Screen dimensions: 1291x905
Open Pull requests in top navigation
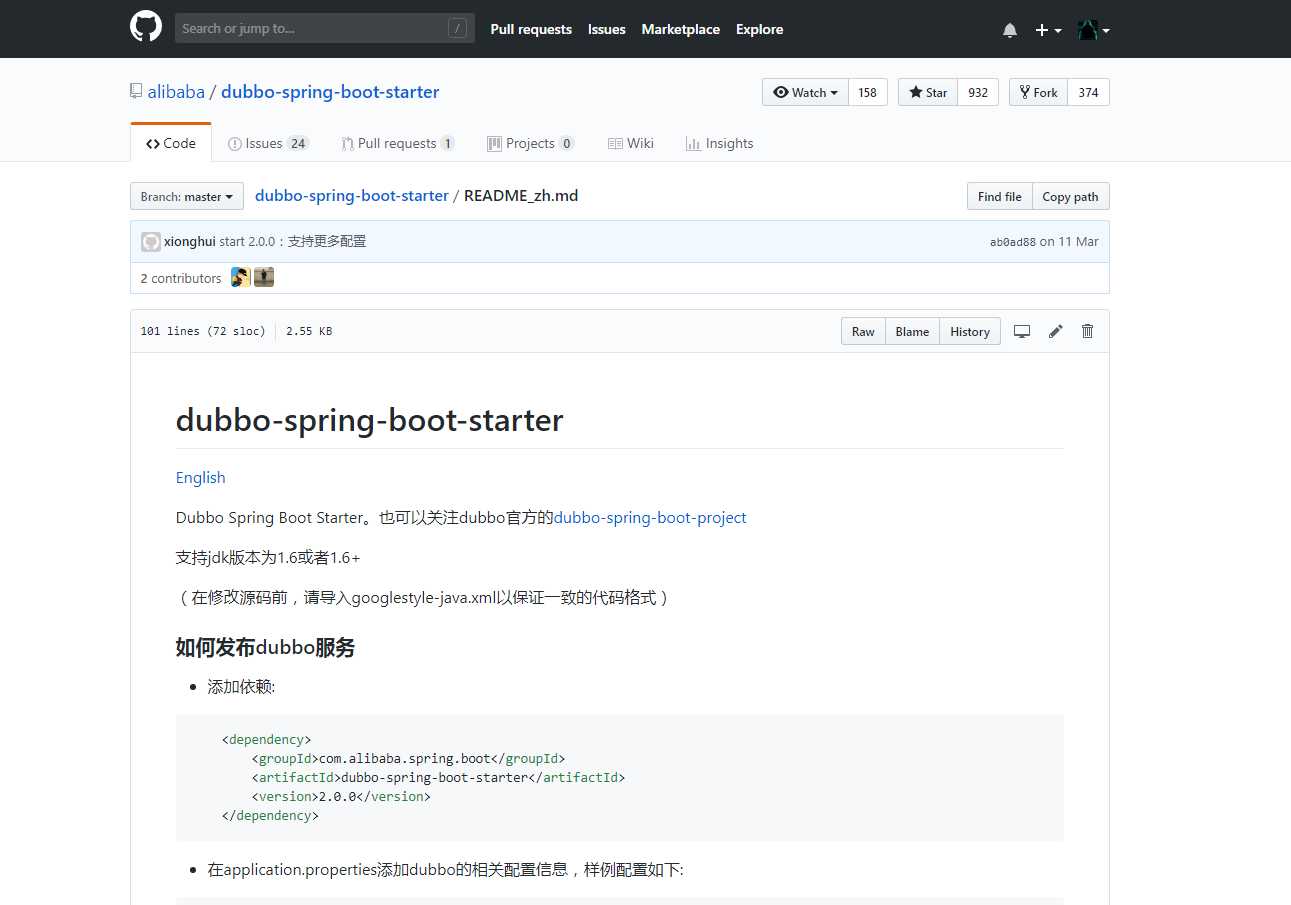click(x=531, y=29)
